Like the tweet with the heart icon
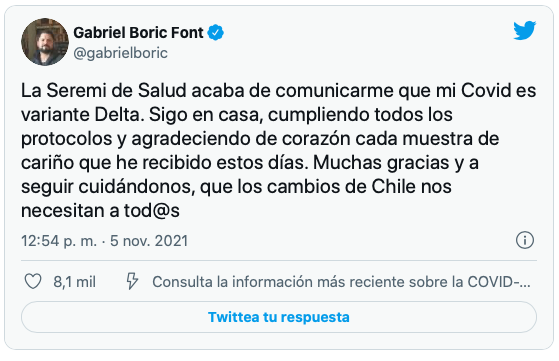559x361 pixels. [33, 282]
